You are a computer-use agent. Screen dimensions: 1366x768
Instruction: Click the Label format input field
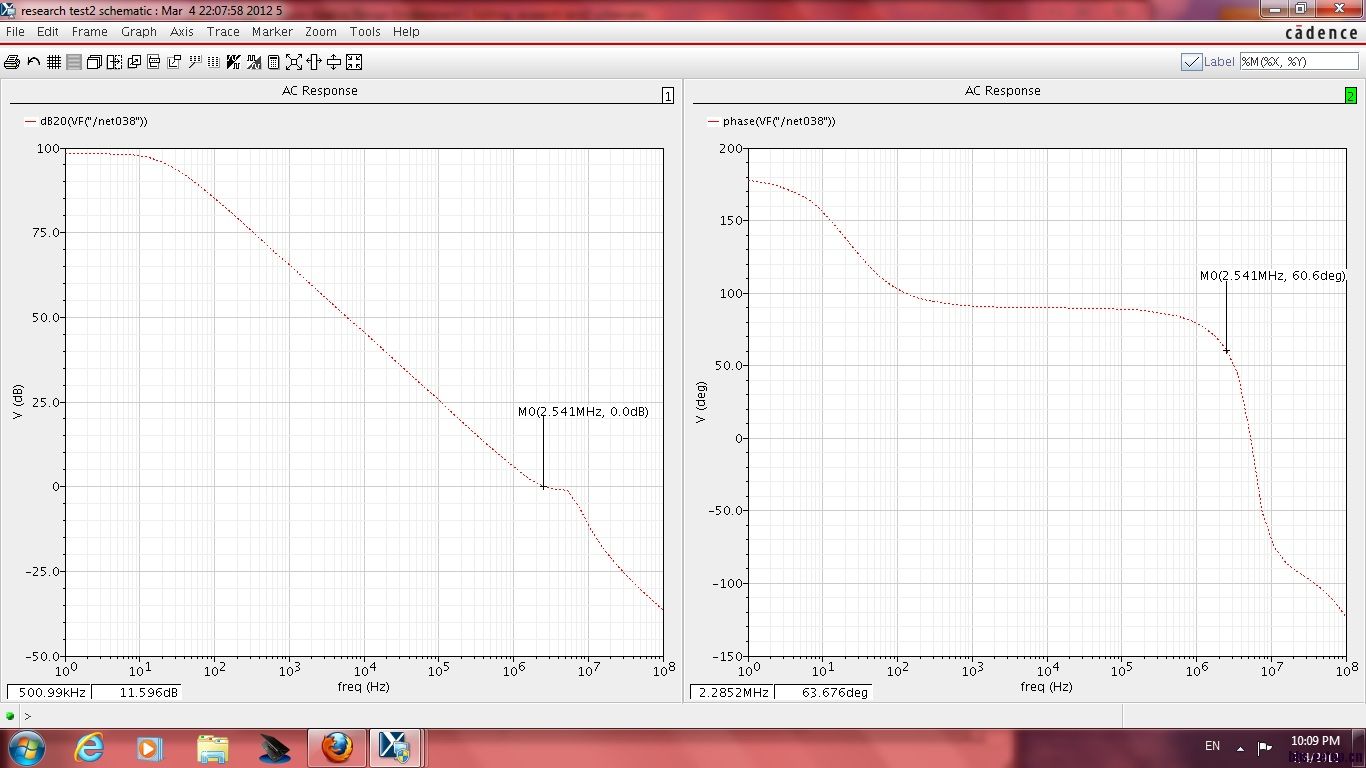pyautogui.click(x=1299, y=62)
